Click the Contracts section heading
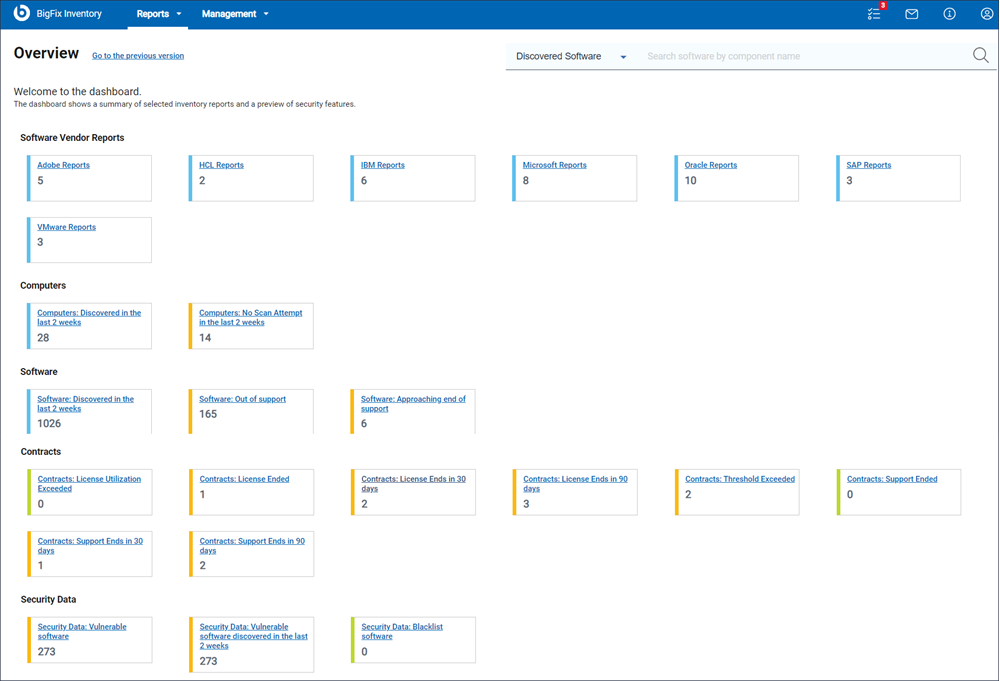 [x=41, y=451]
